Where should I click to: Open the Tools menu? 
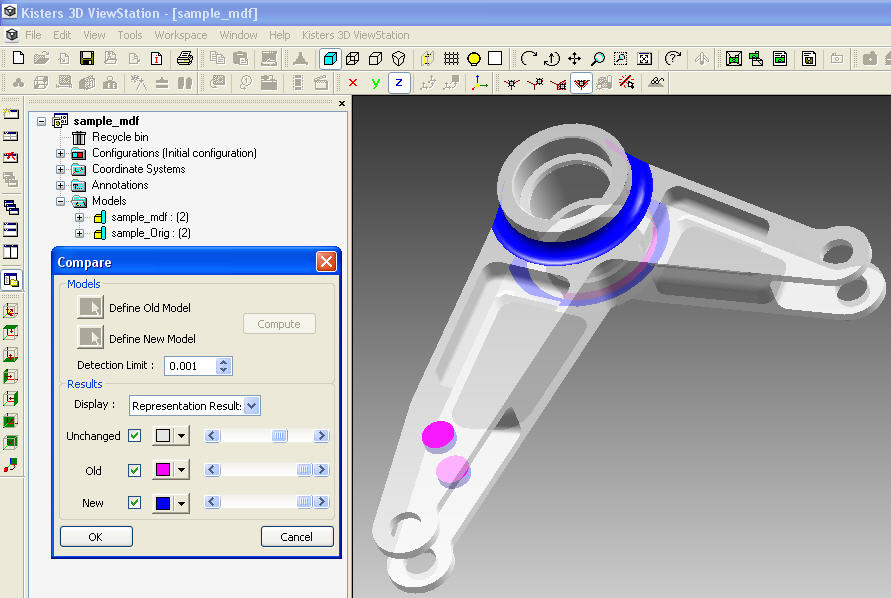130,35
